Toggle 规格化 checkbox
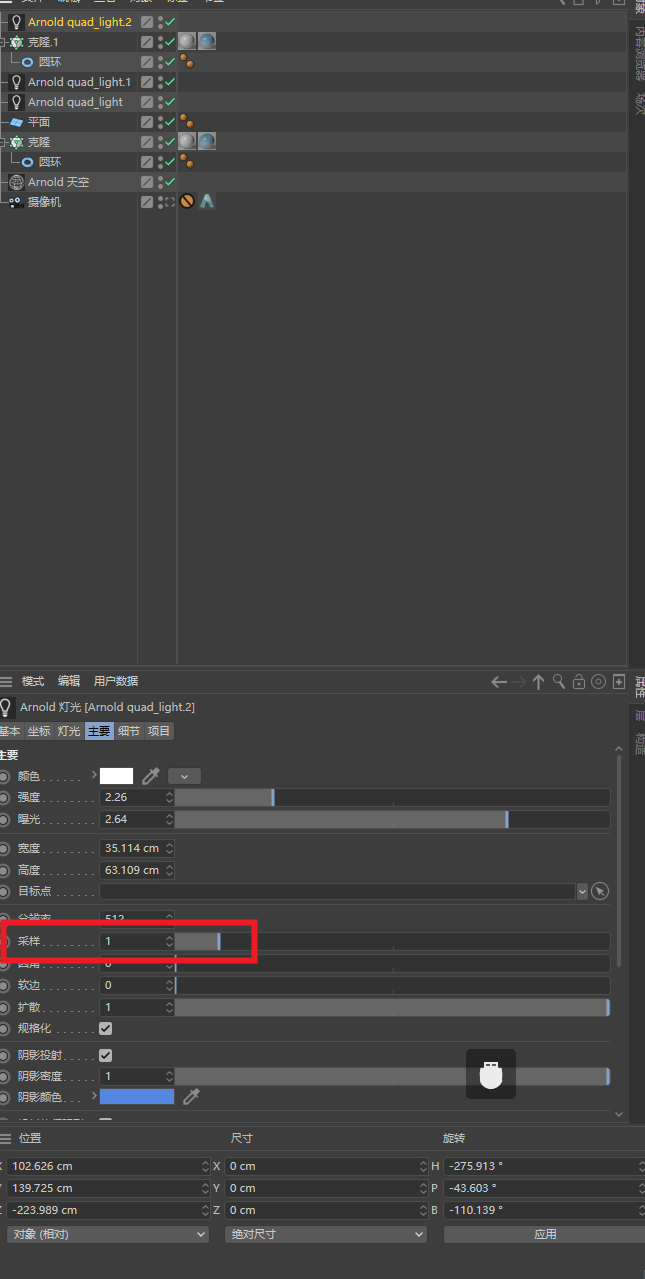Image resolution: width=645 pixels, height=1279 pixels. pos(106,1028)
